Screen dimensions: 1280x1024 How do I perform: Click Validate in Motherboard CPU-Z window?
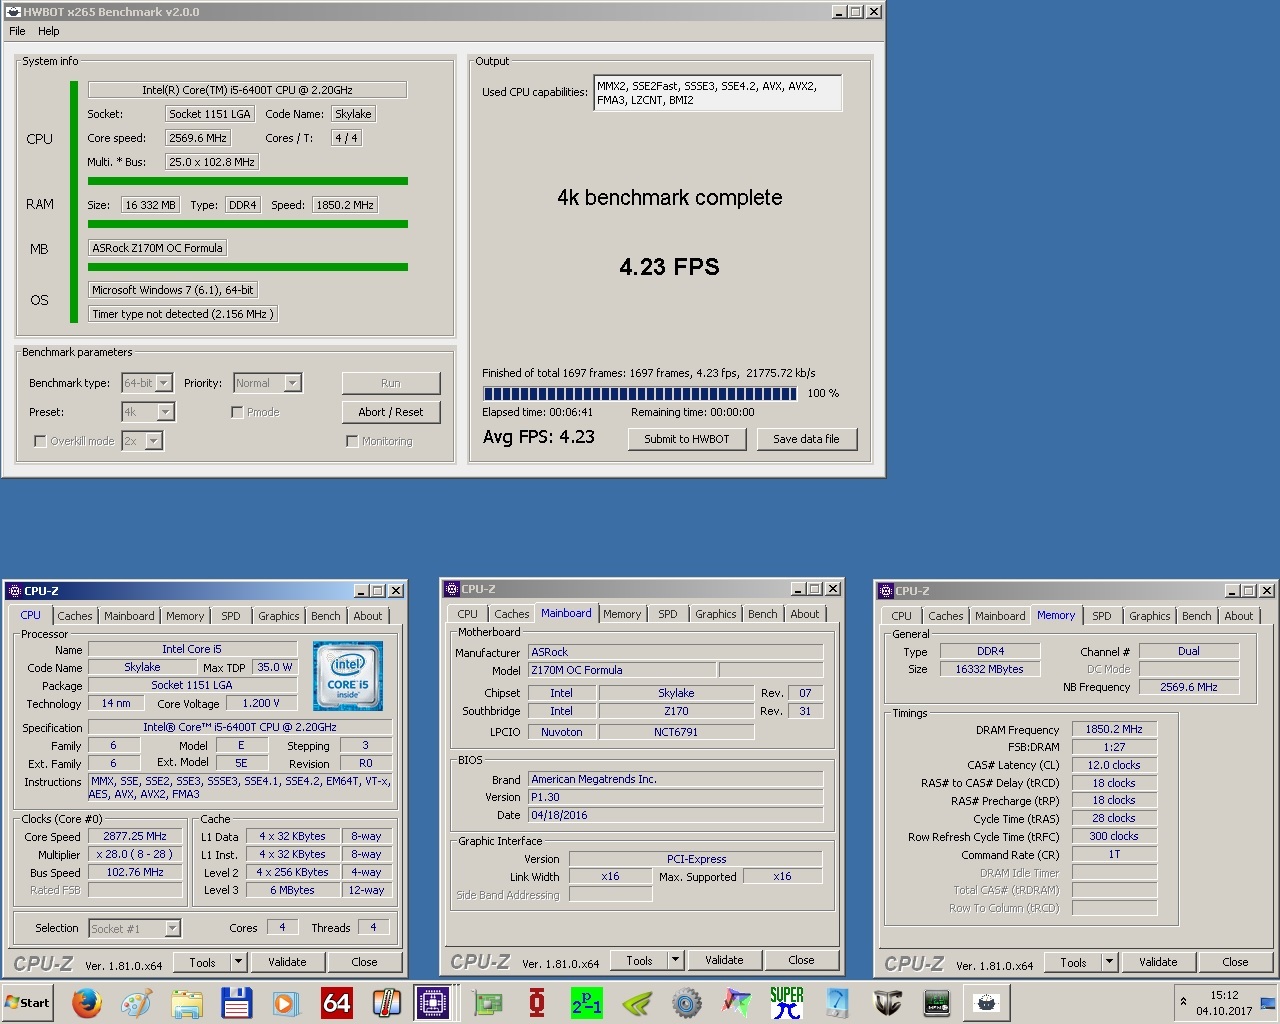click(724, 960)
